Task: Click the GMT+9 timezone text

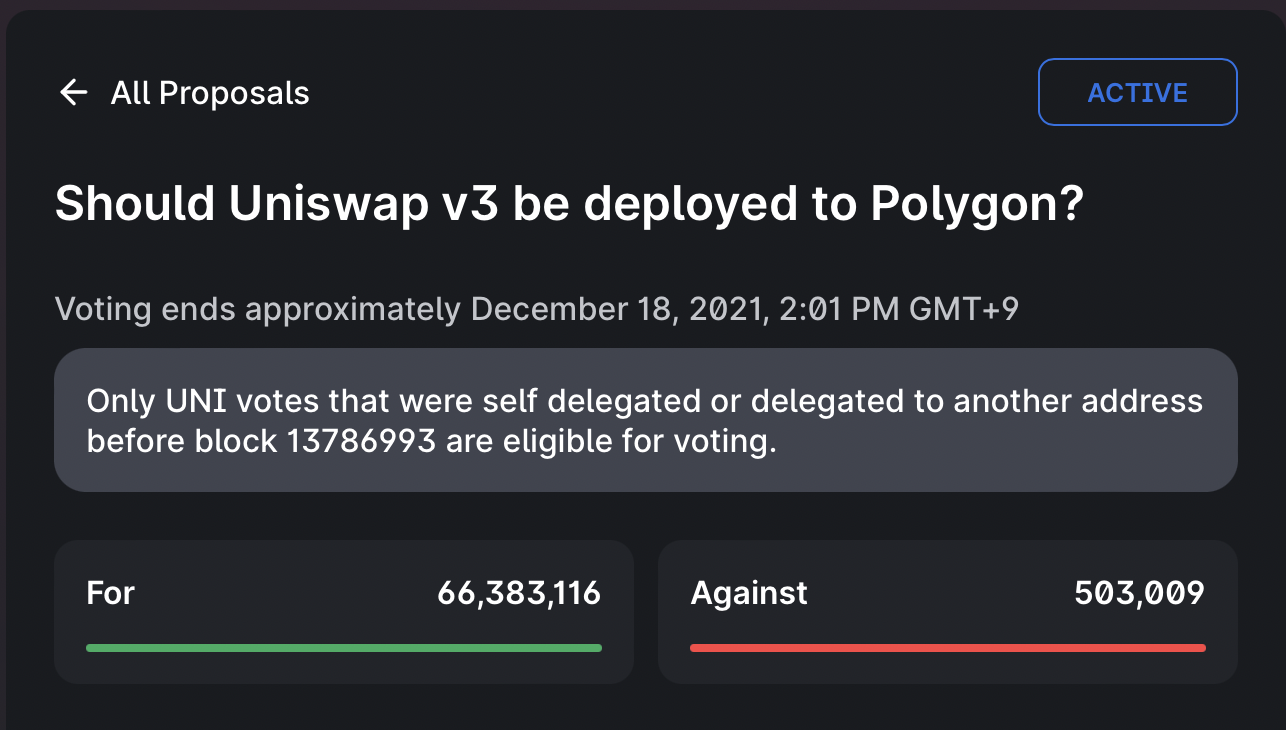Action: click(x=964, y=309)
